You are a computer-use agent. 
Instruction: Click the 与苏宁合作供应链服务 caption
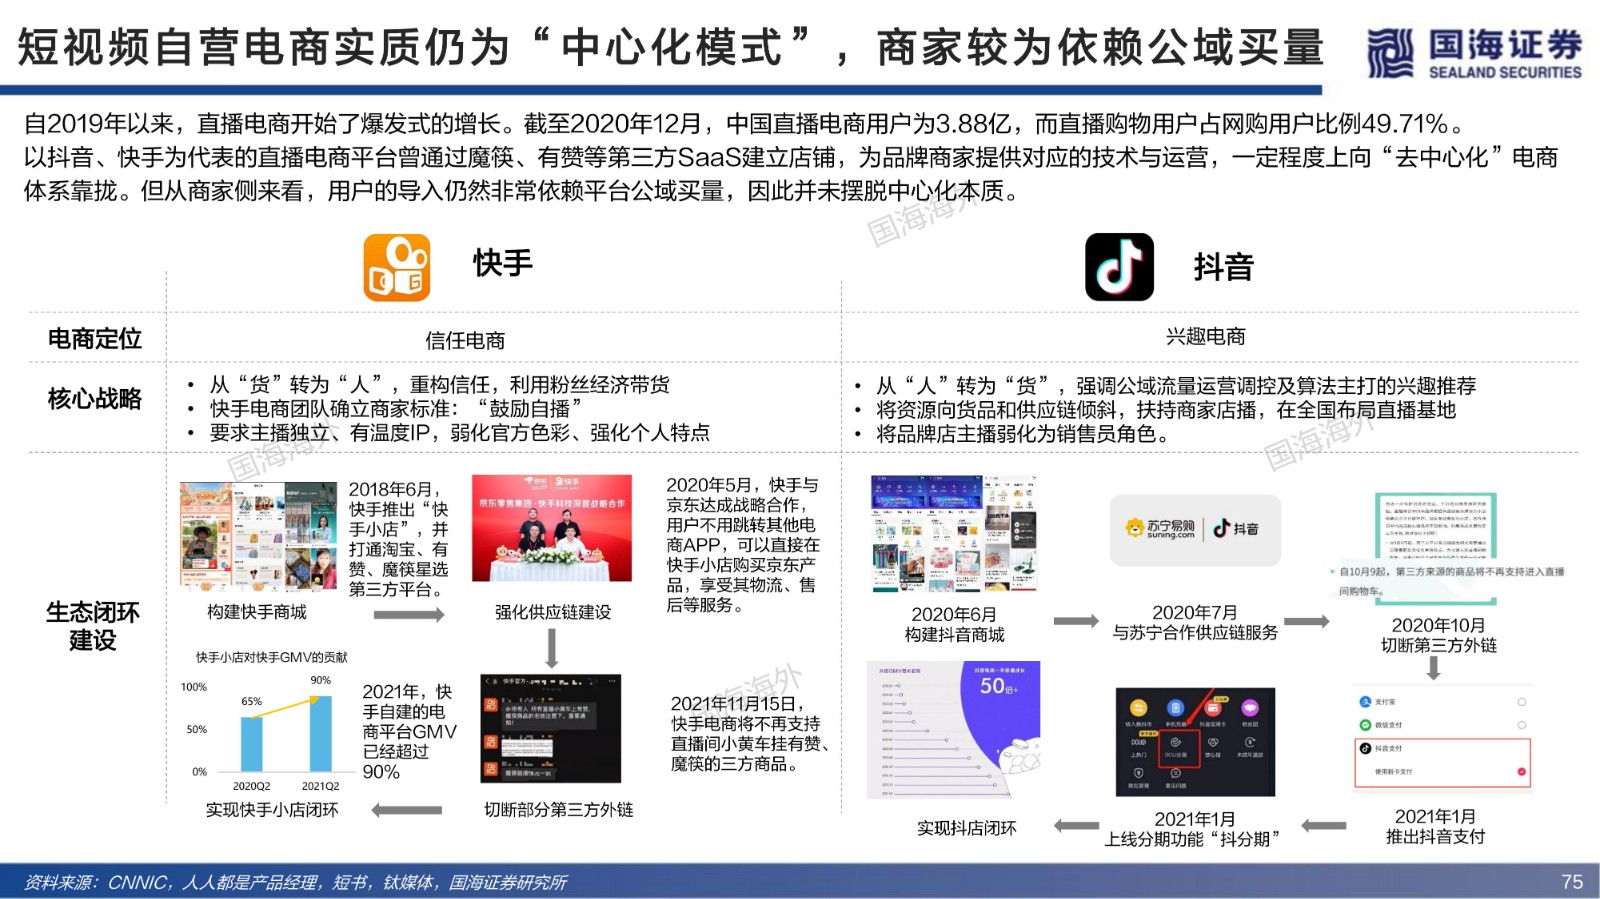1195,632
